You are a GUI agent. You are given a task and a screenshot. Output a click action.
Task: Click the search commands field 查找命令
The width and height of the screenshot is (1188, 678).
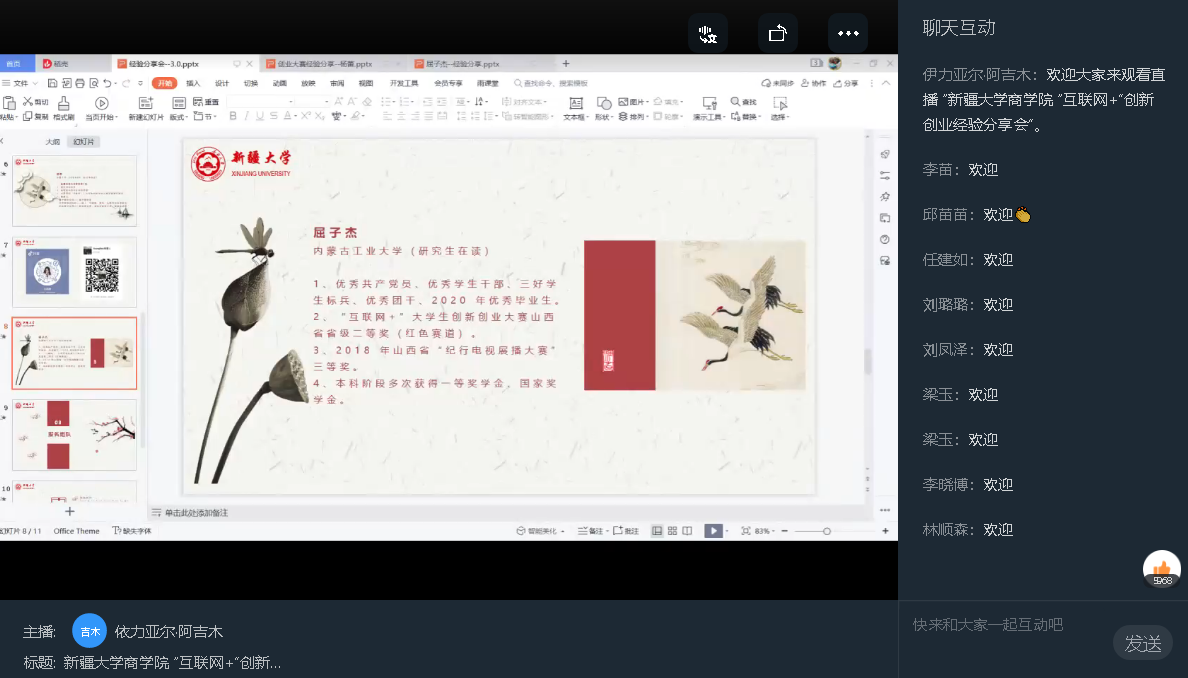coord(551,83)
